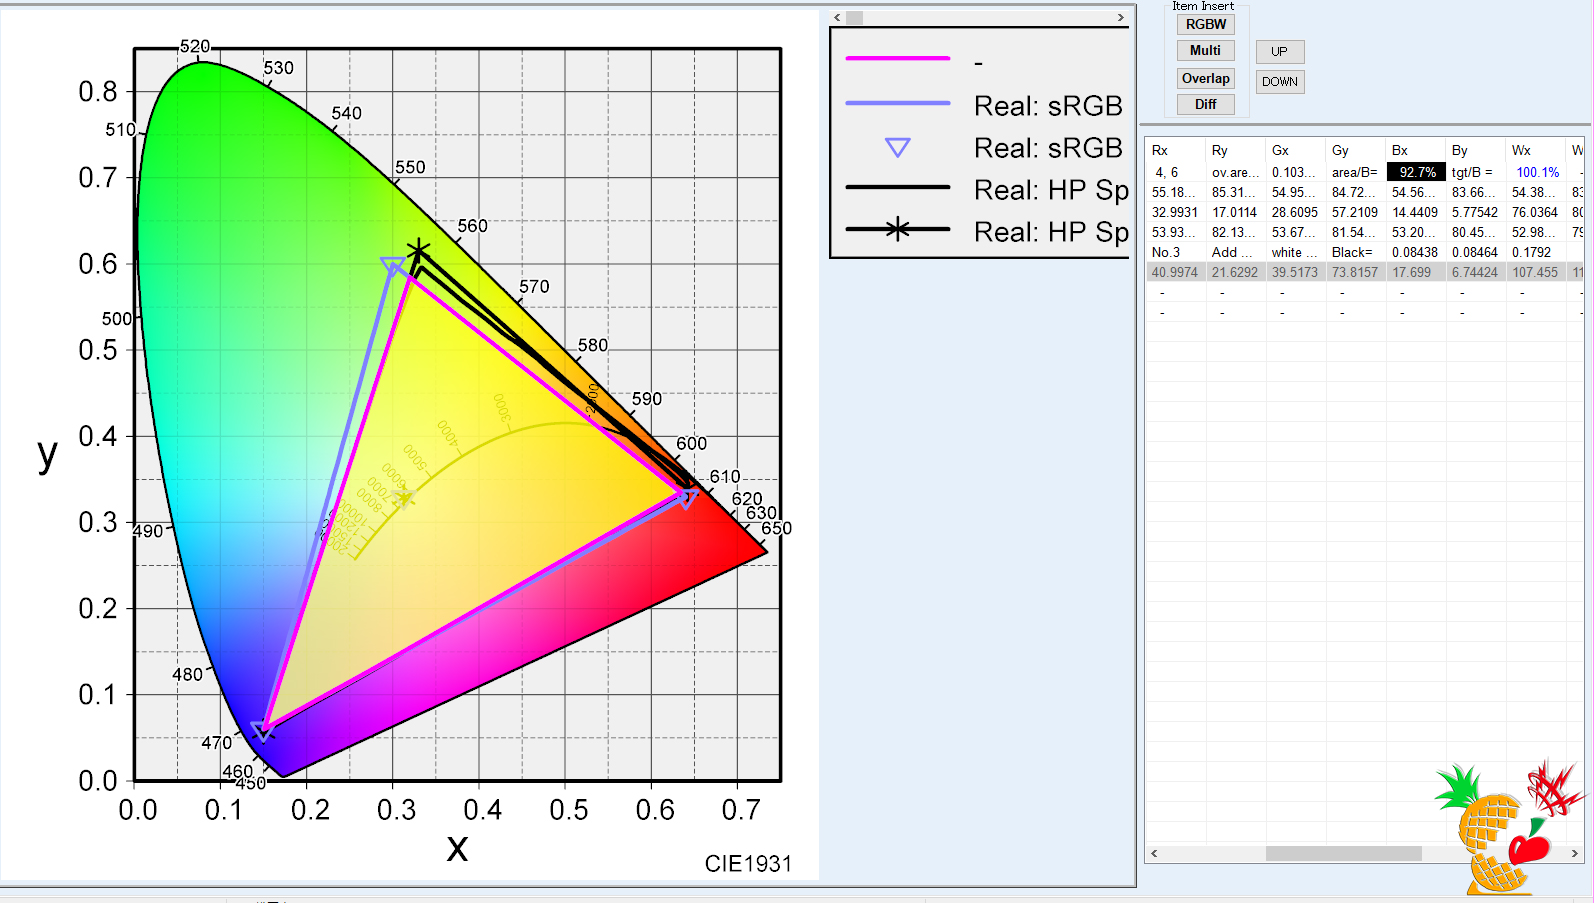Click the black asterisk HP legend marker

[897, 230]
